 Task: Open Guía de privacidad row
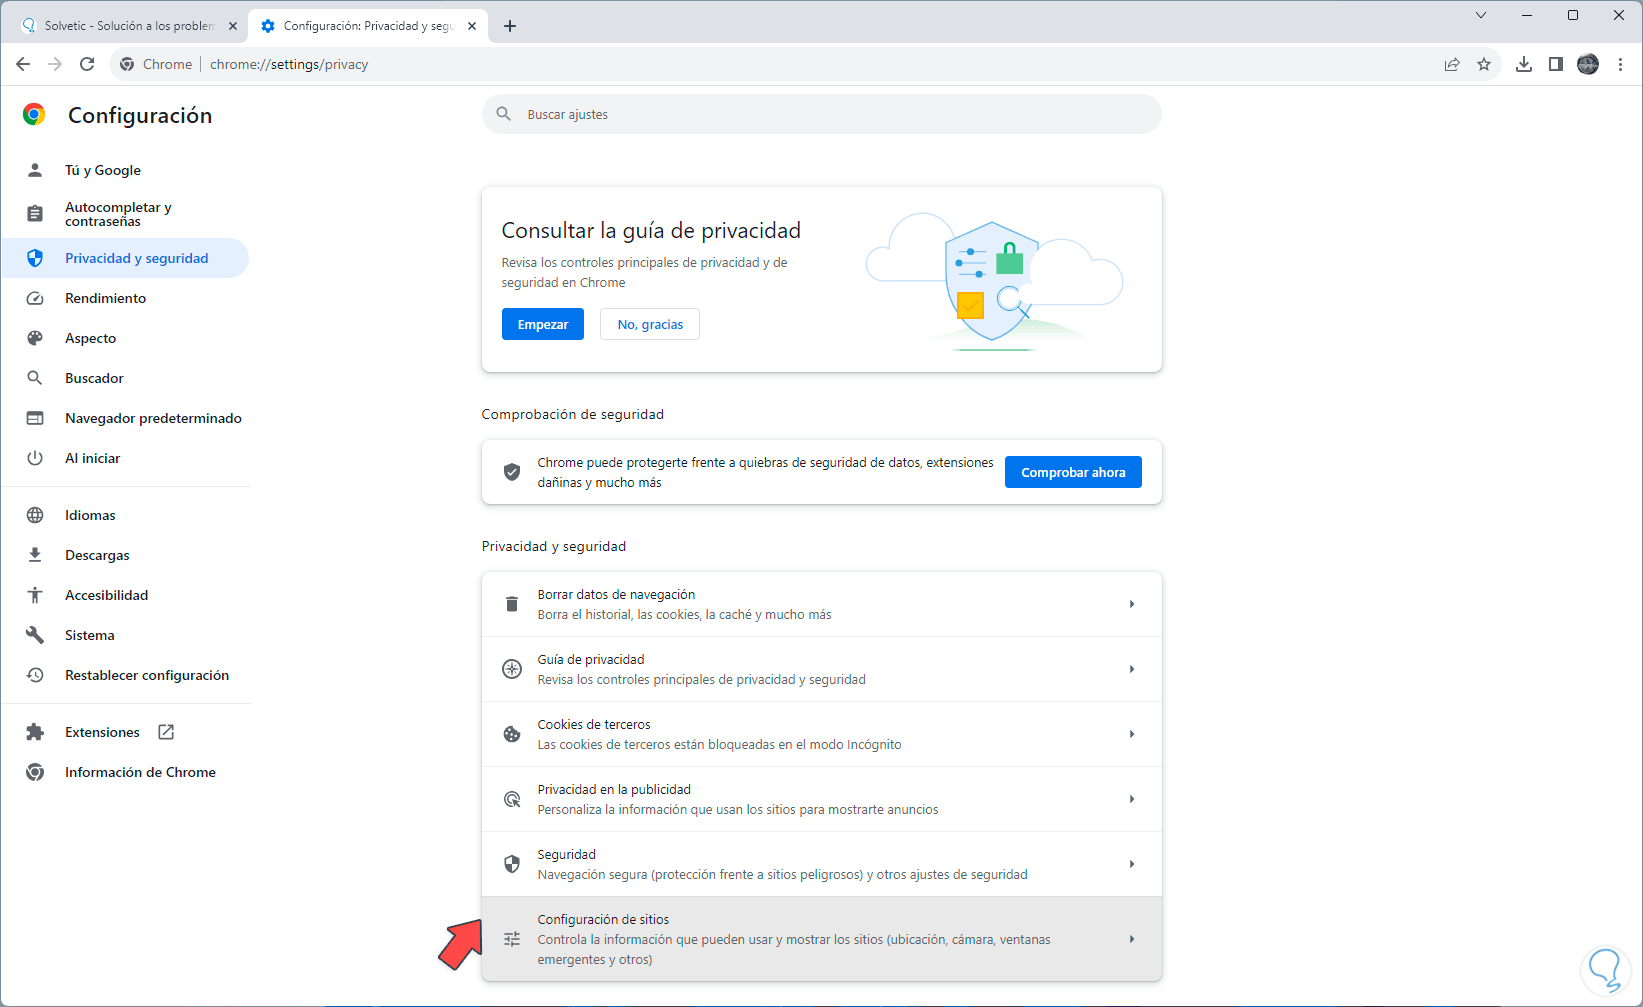(822, 669)
